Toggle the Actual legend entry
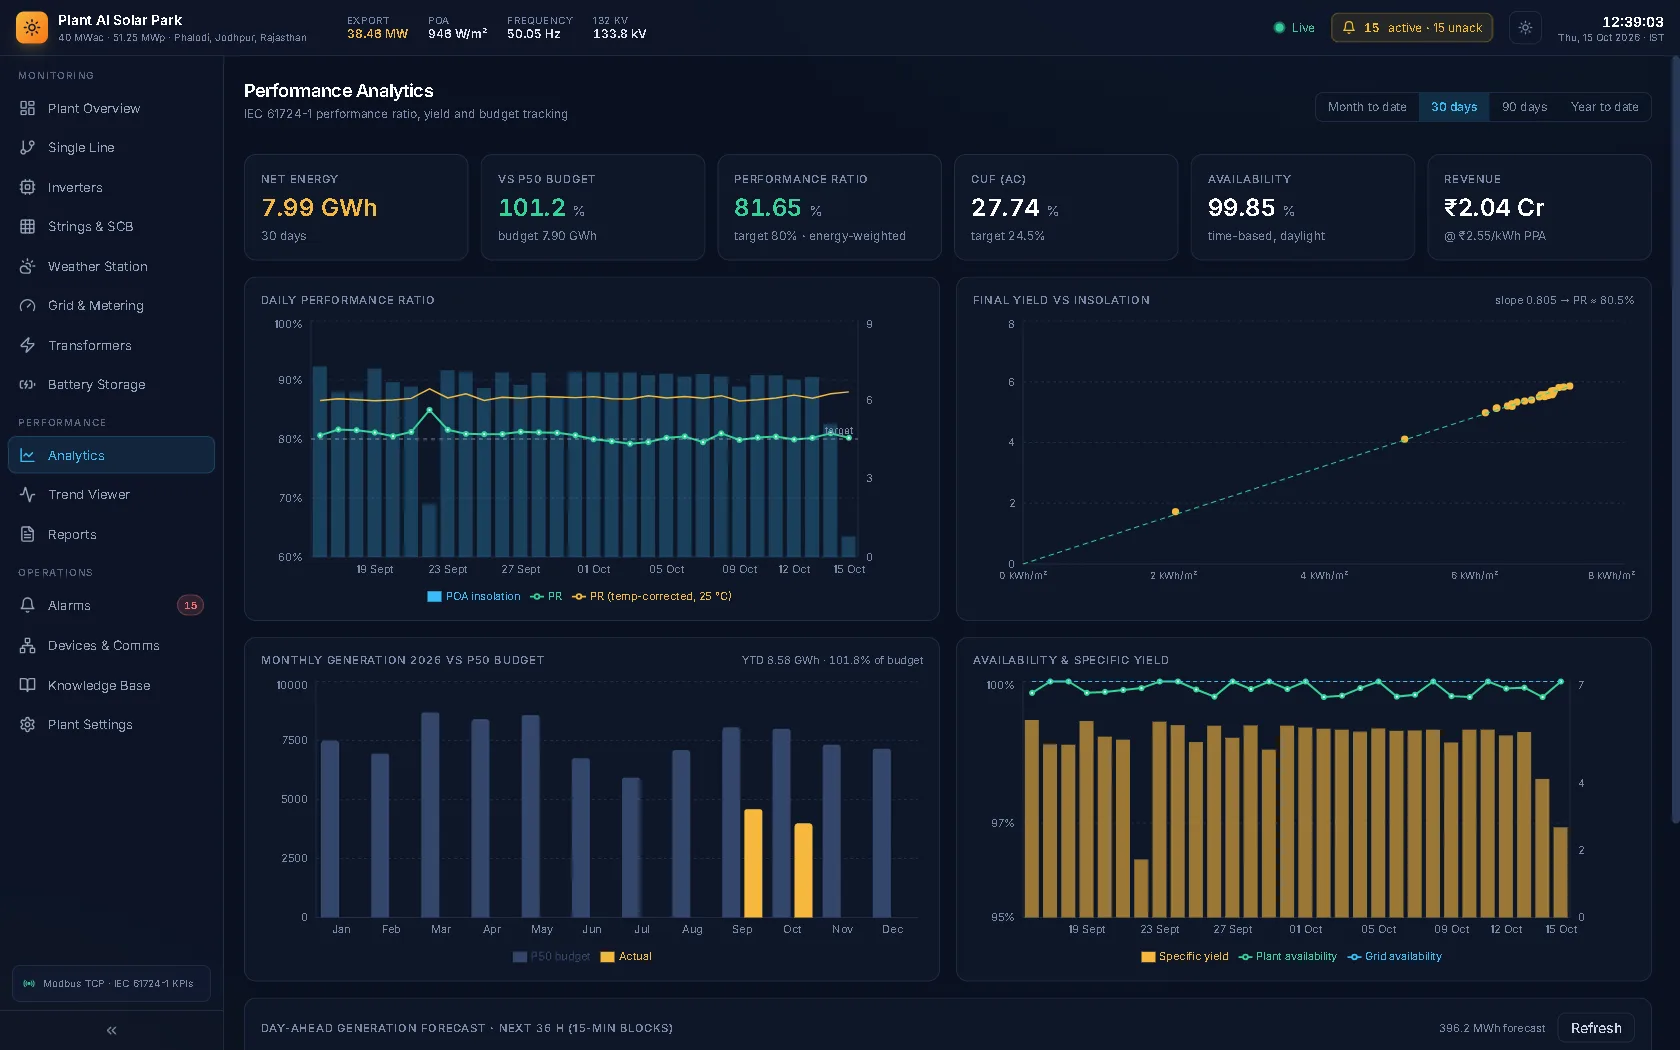 tap(626, 957)
